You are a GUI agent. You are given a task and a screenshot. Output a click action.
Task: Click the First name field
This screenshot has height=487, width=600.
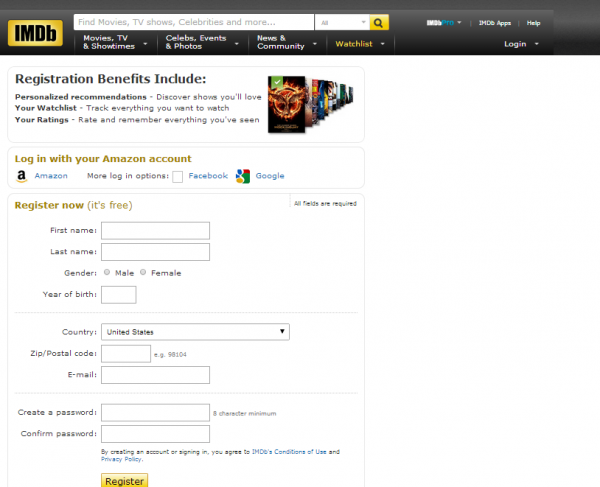(x=155, y=231)
